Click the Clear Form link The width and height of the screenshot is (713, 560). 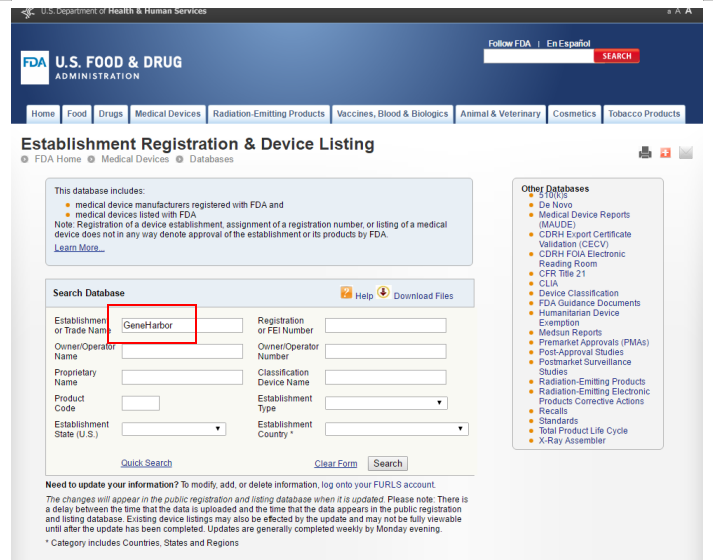tap(335, 464)
